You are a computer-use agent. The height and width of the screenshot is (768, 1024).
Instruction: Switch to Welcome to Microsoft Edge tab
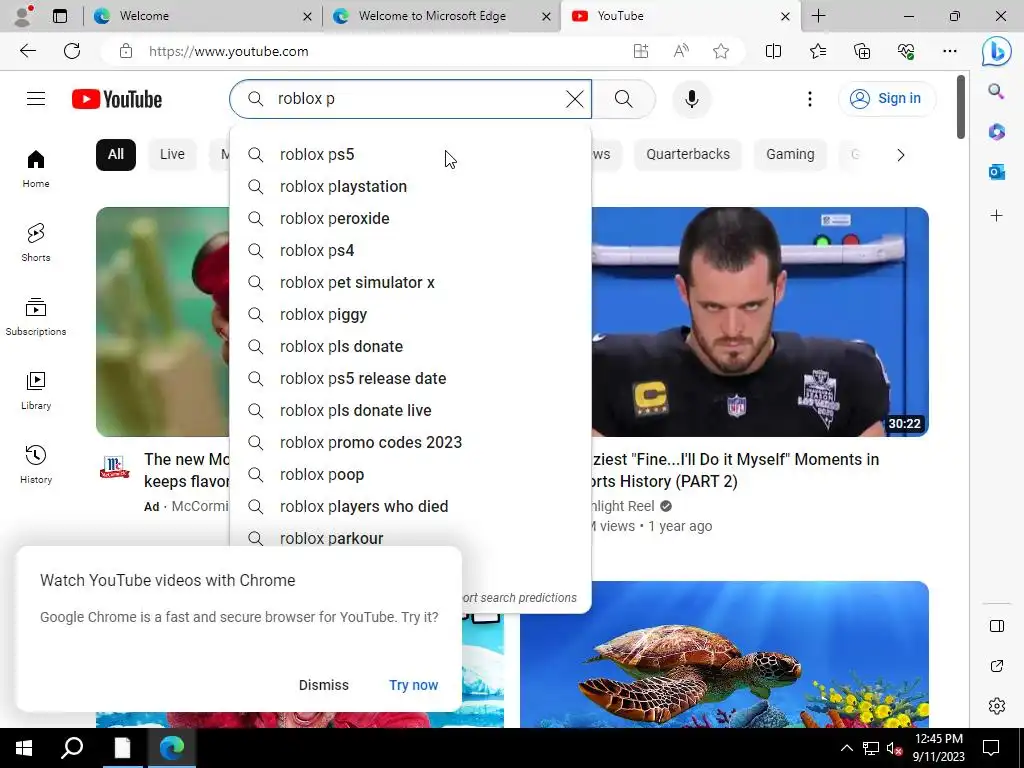click(442, 16)
